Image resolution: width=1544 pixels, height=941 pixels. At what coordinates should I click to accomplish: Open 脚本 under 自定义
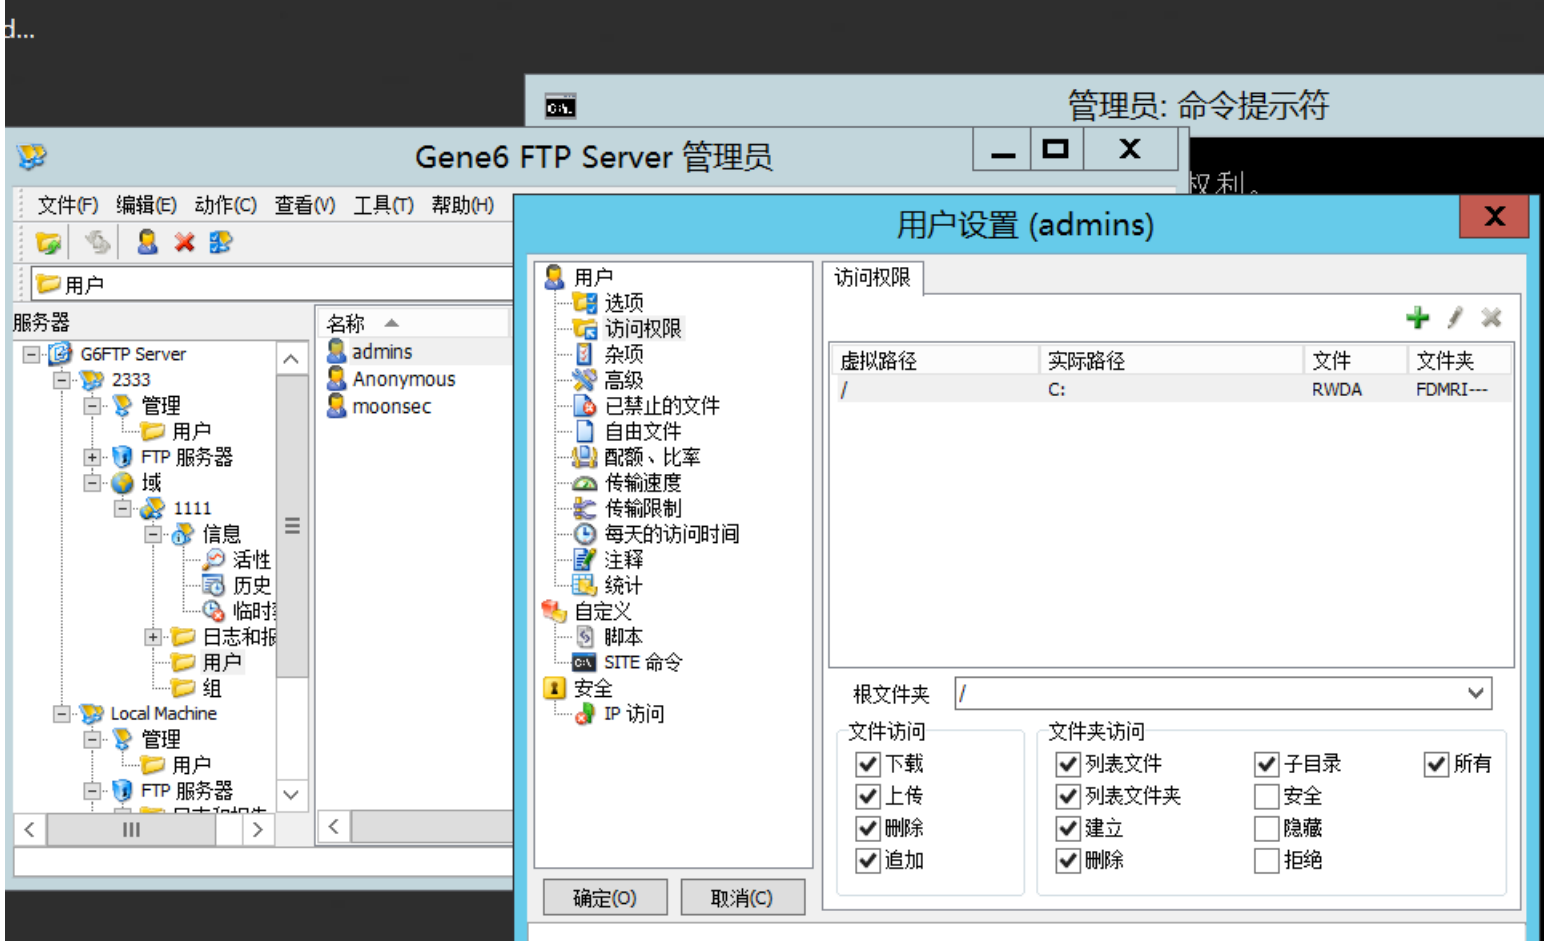(623, 636)
